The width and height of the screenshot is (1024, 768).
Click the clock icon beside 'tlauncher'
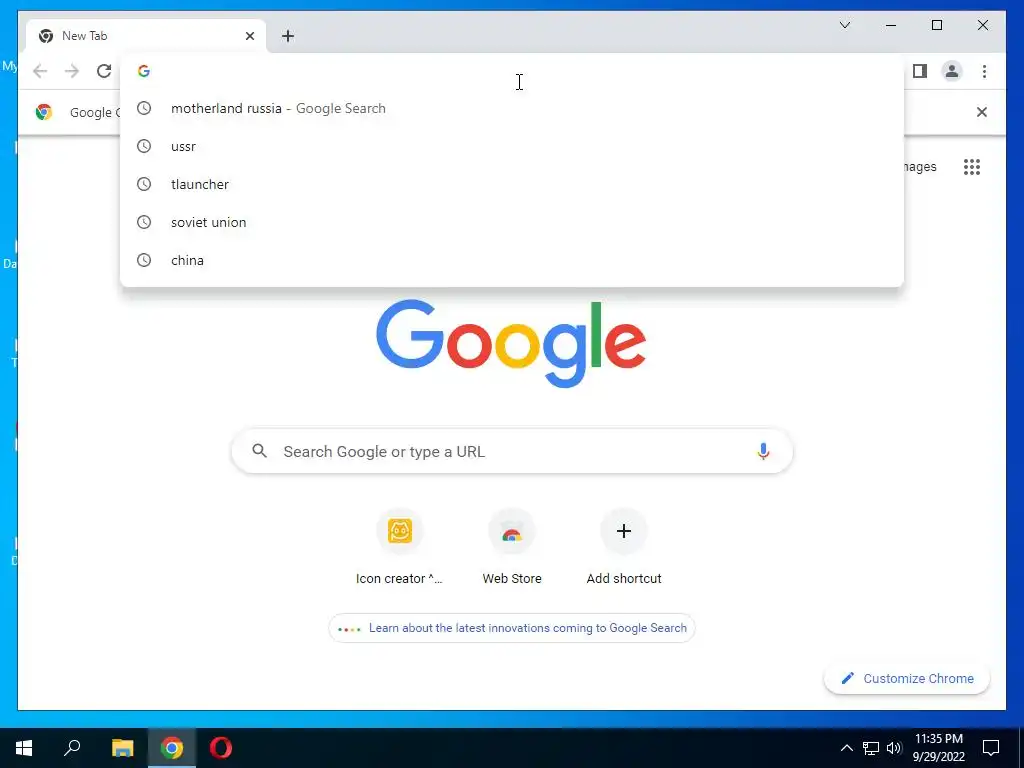(x=144, y=184)
